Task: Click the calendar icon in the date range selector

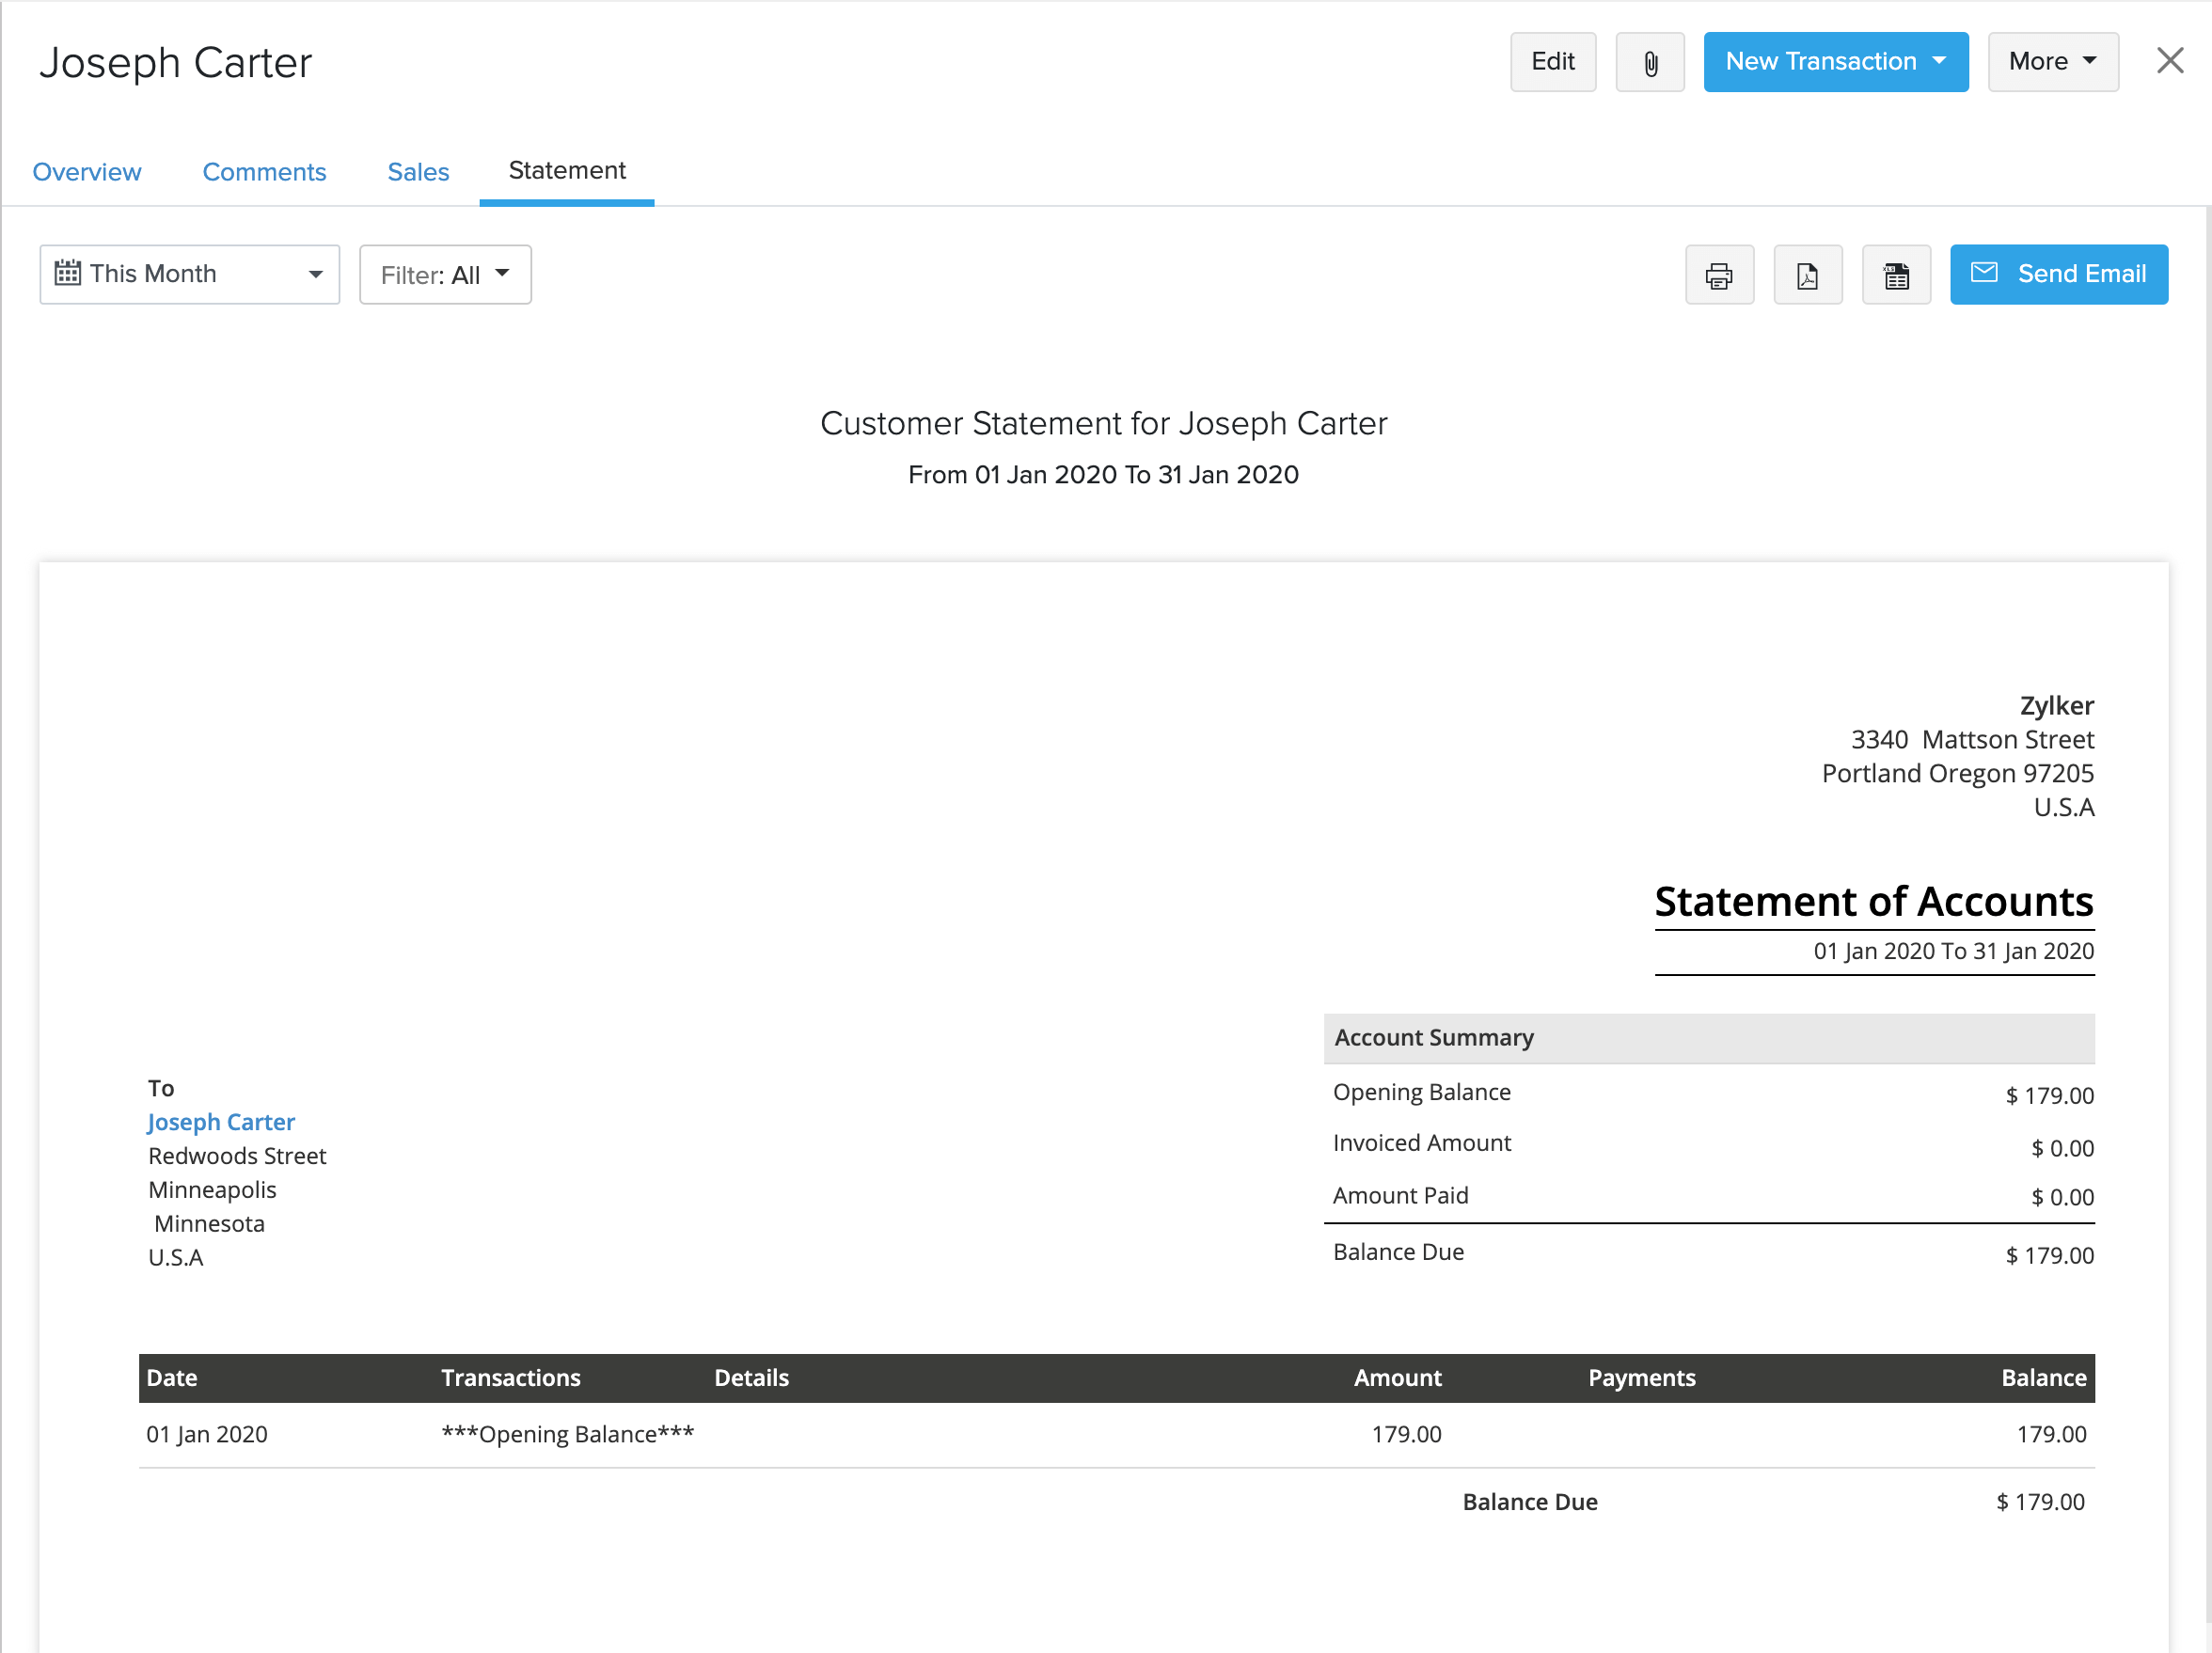Action: 67,273
